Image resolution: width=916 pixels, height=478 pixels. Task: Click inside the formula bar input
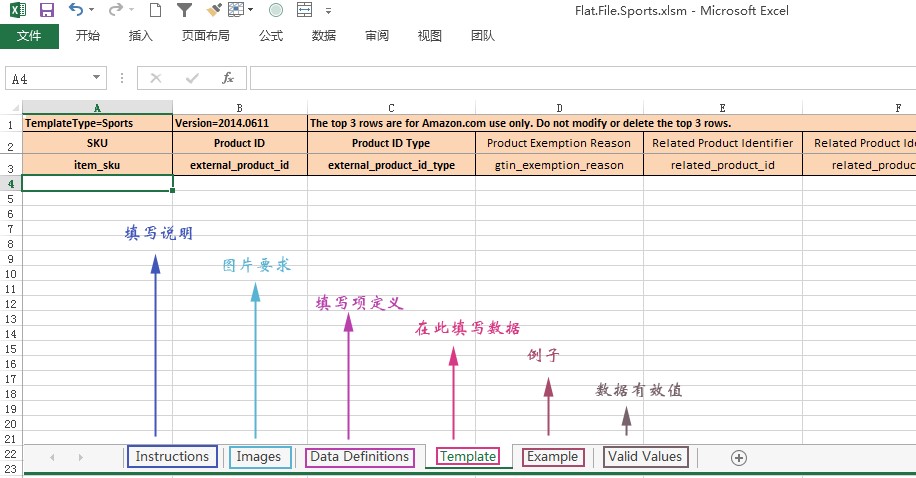point(580,78)
